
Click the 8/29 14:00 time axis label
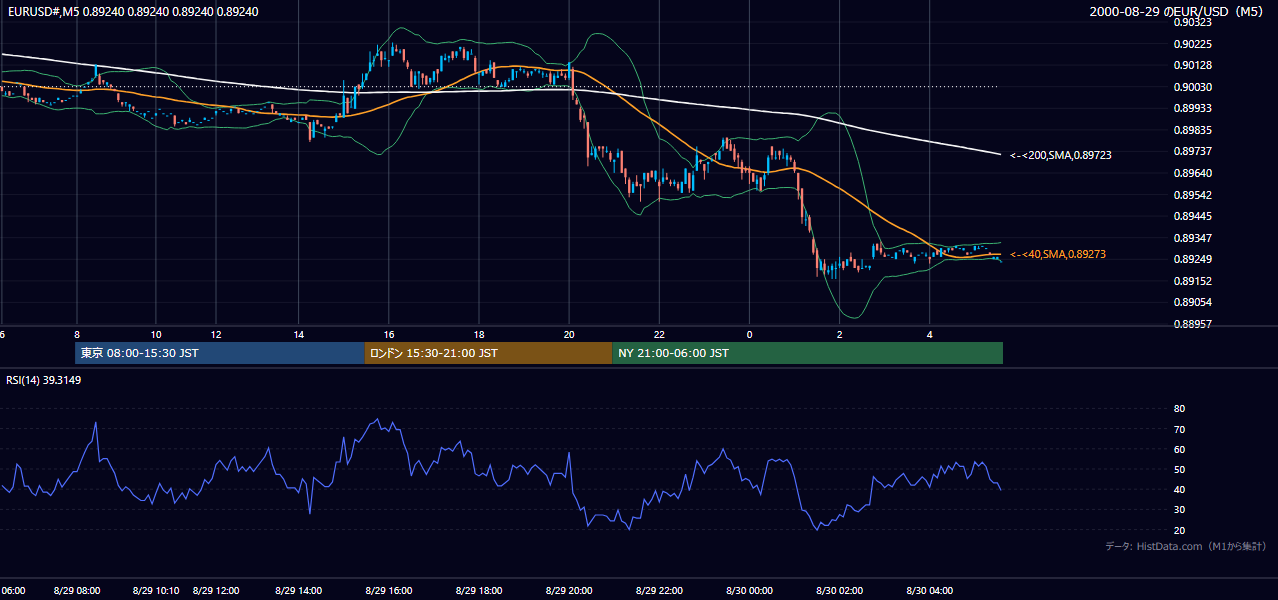click(300, 591)
